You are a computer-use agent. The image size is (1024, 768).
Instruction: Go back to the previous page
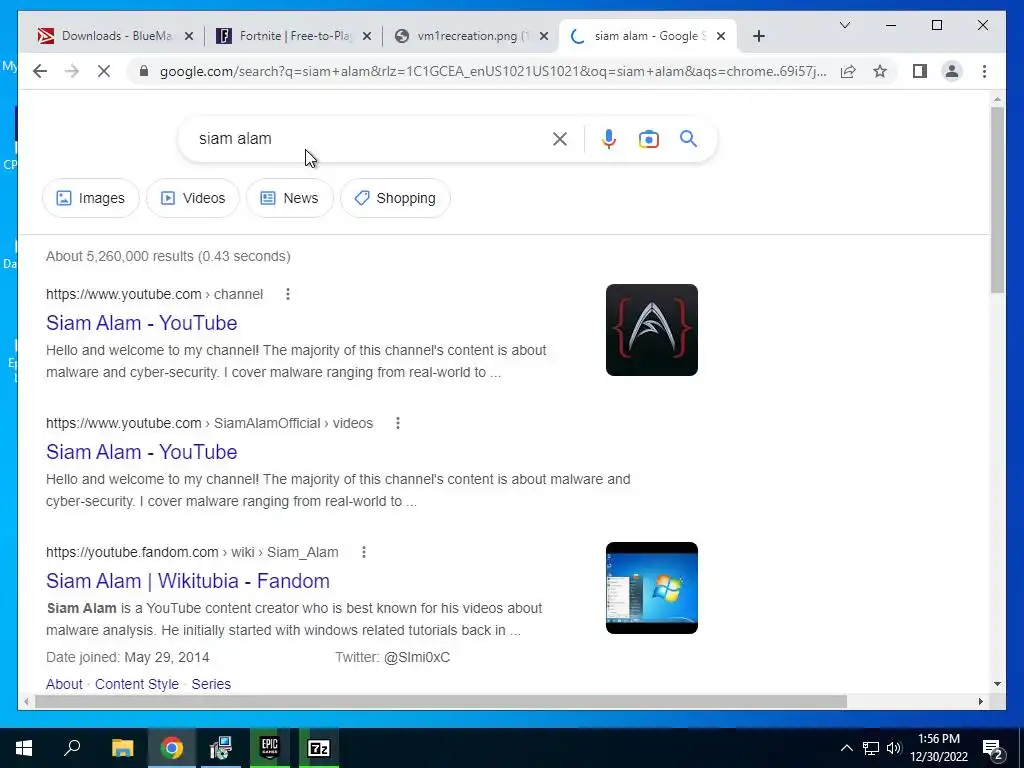pyautogui.click(x=40, y=71)
